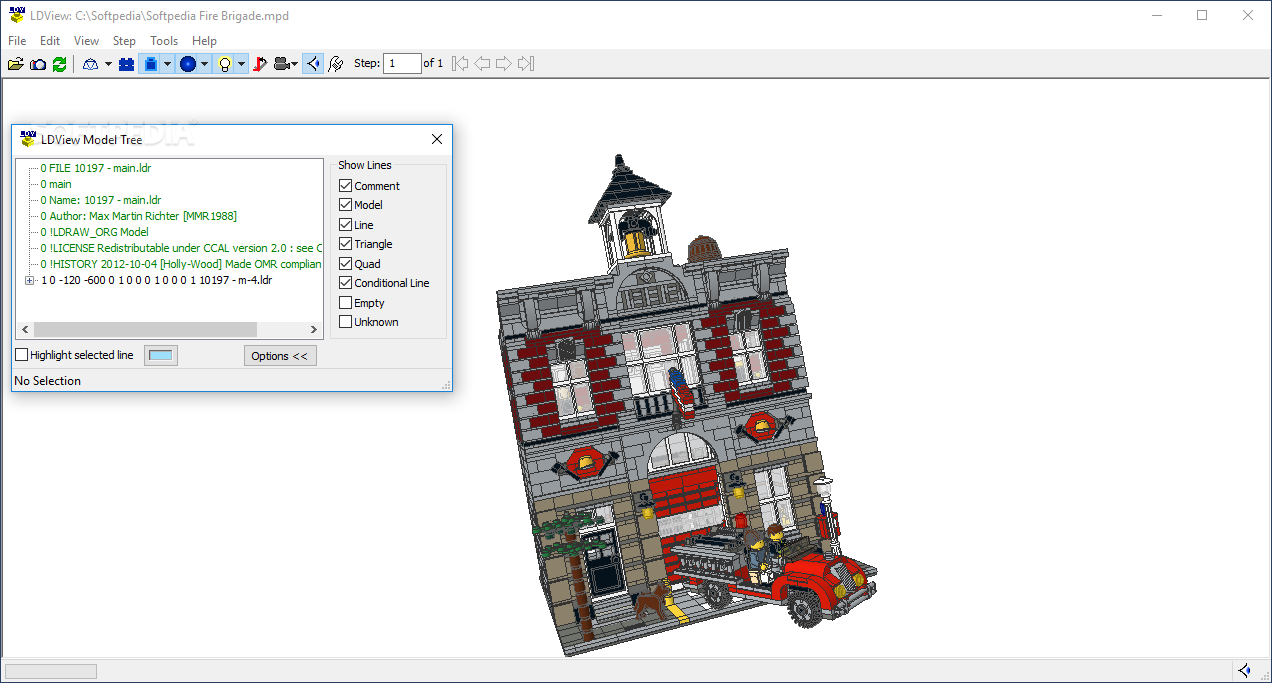The image size is (1272, 683).
Task: Click the Step number input field
Action: point(402,64)
